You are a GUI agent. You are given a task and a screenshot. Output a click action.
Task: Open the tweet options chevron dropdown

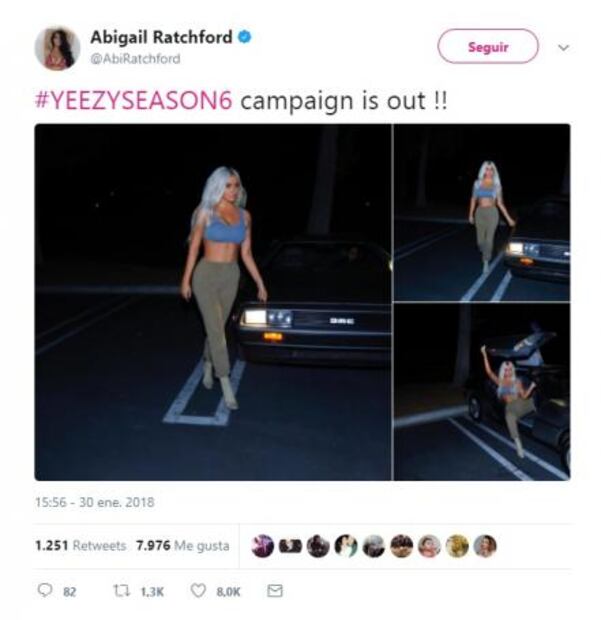(563, 47)
